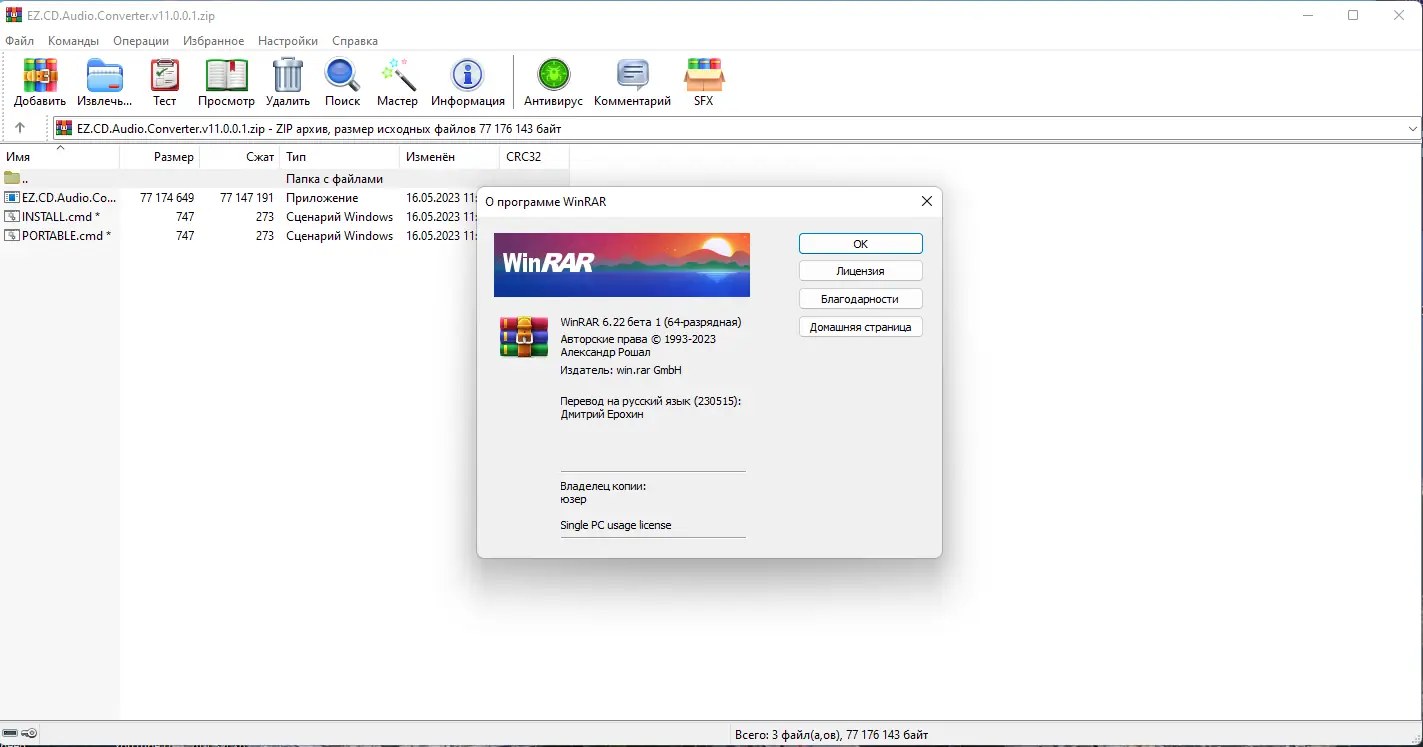Click the key icon in the status bar

29,734
